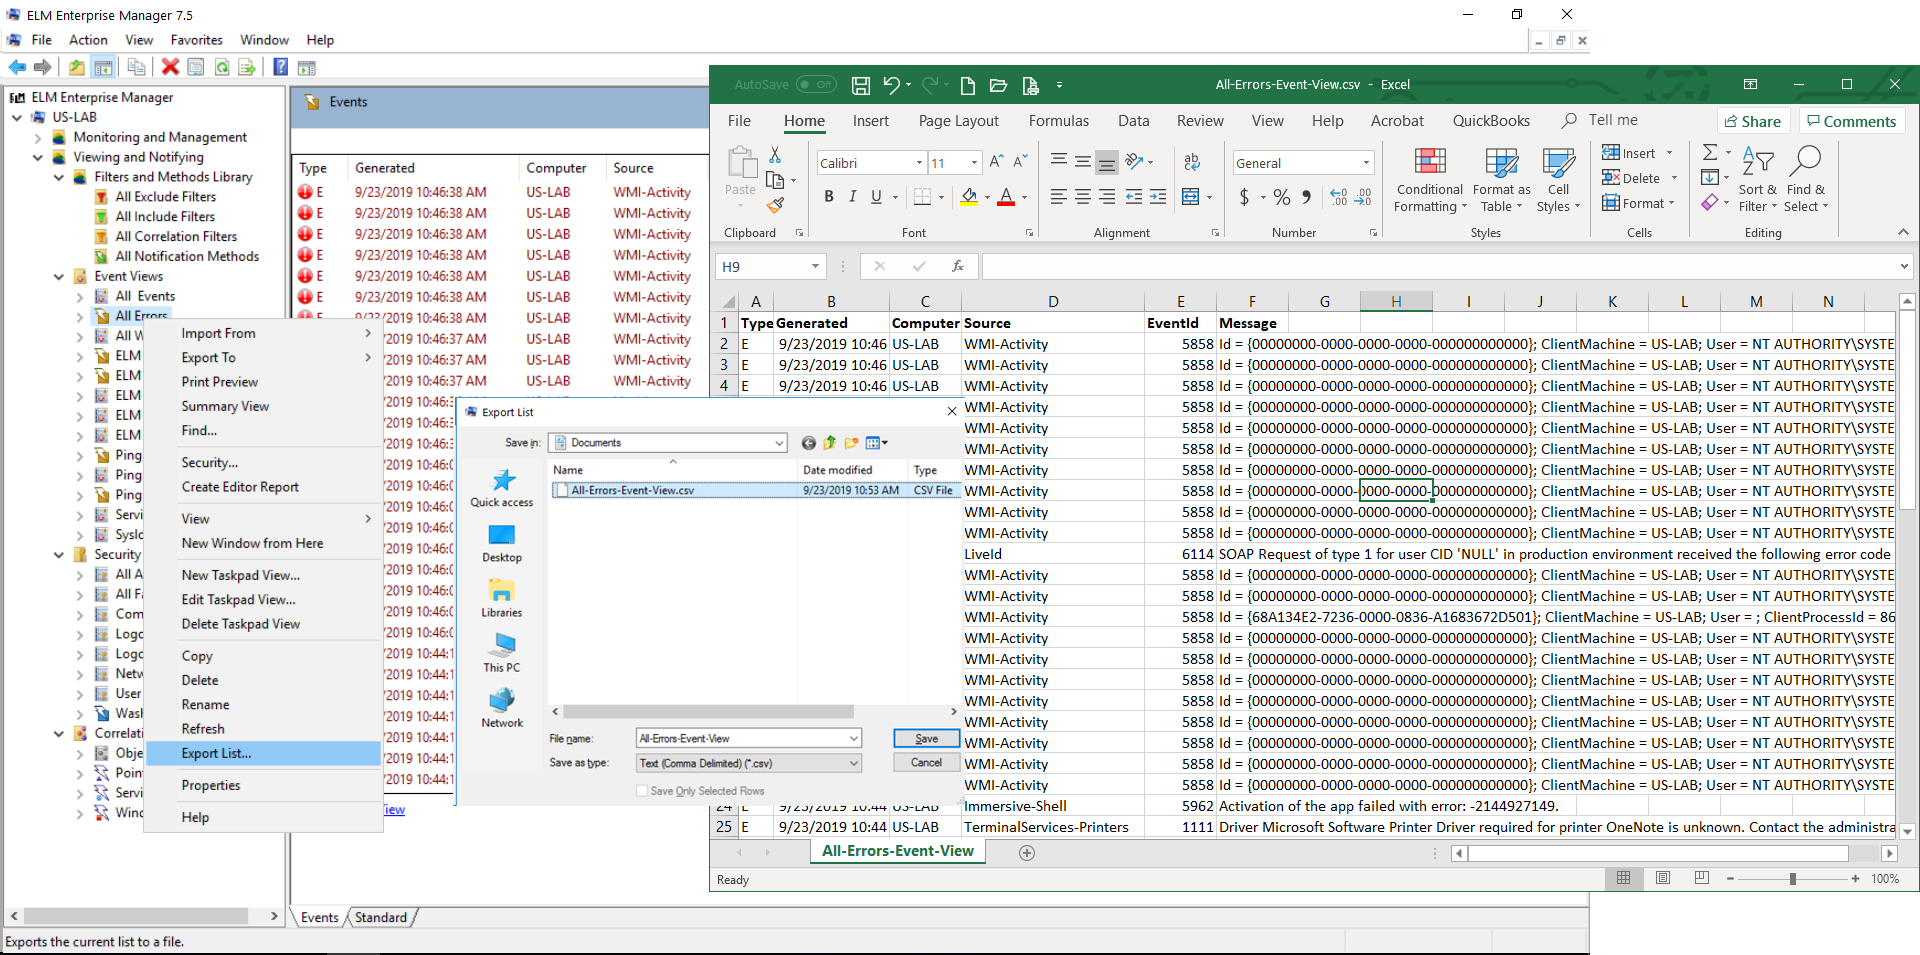Click the Comments button in Excel
1920x955 pixels.
pos(1850,121)
